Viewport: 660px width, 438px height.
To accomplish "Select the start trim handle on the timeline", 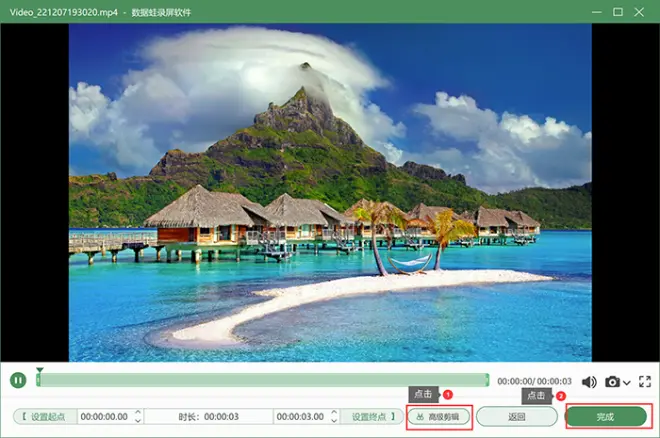I will 38,380.
